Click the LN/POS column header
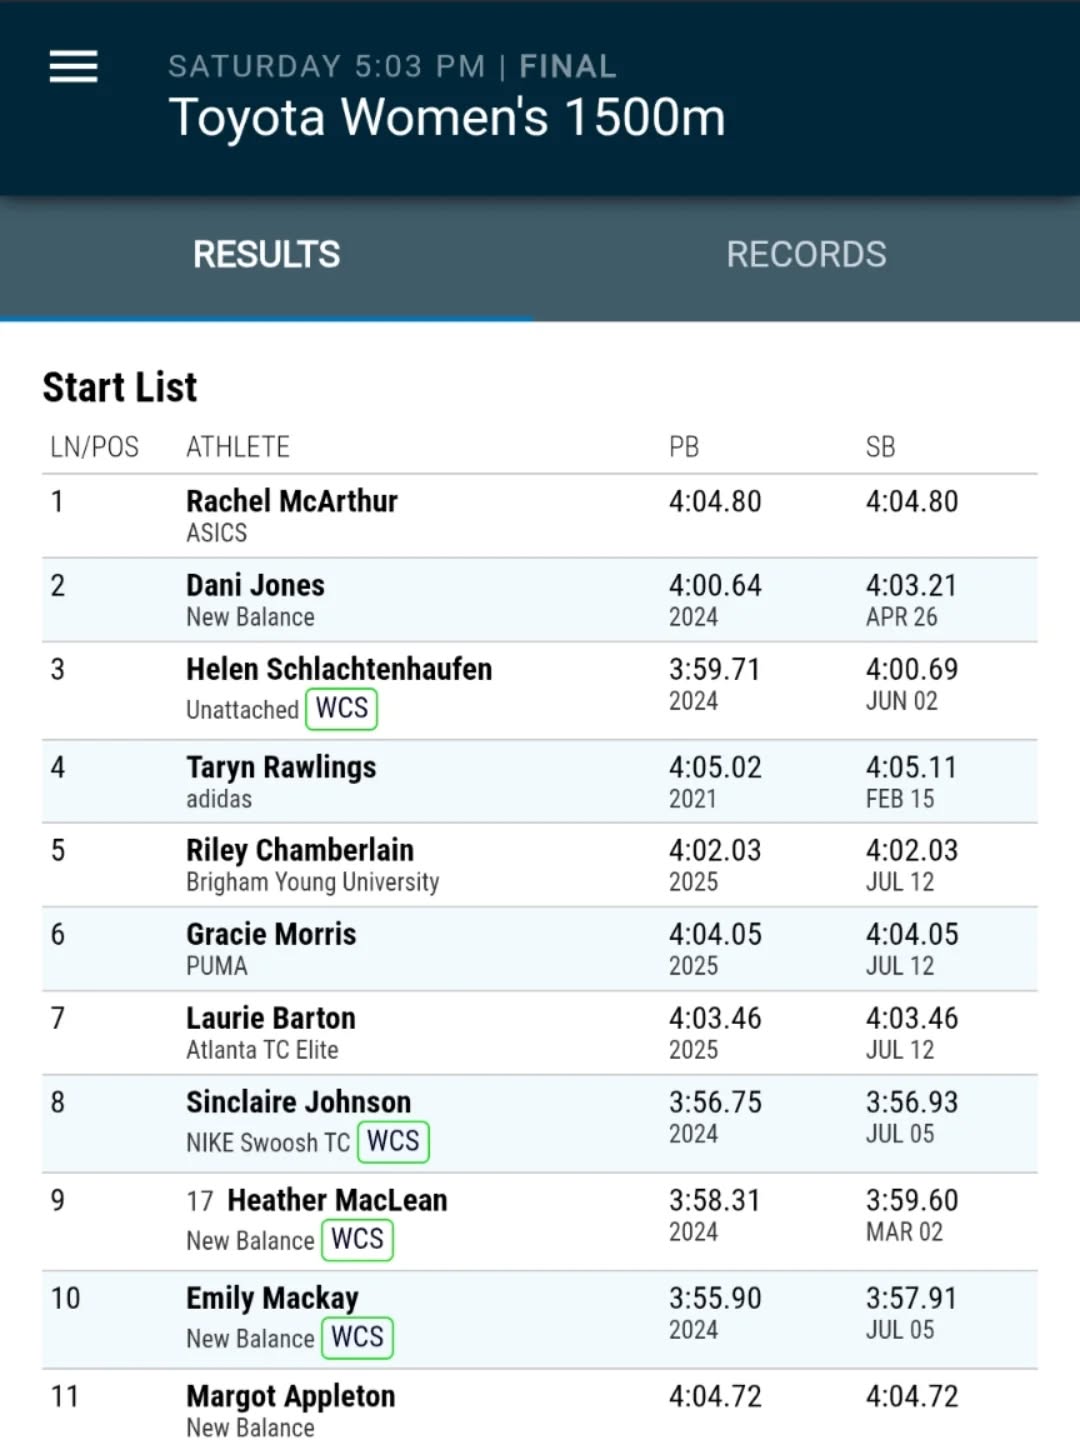The width and height of the screenshot is (1080, 1440). (96, 447)
